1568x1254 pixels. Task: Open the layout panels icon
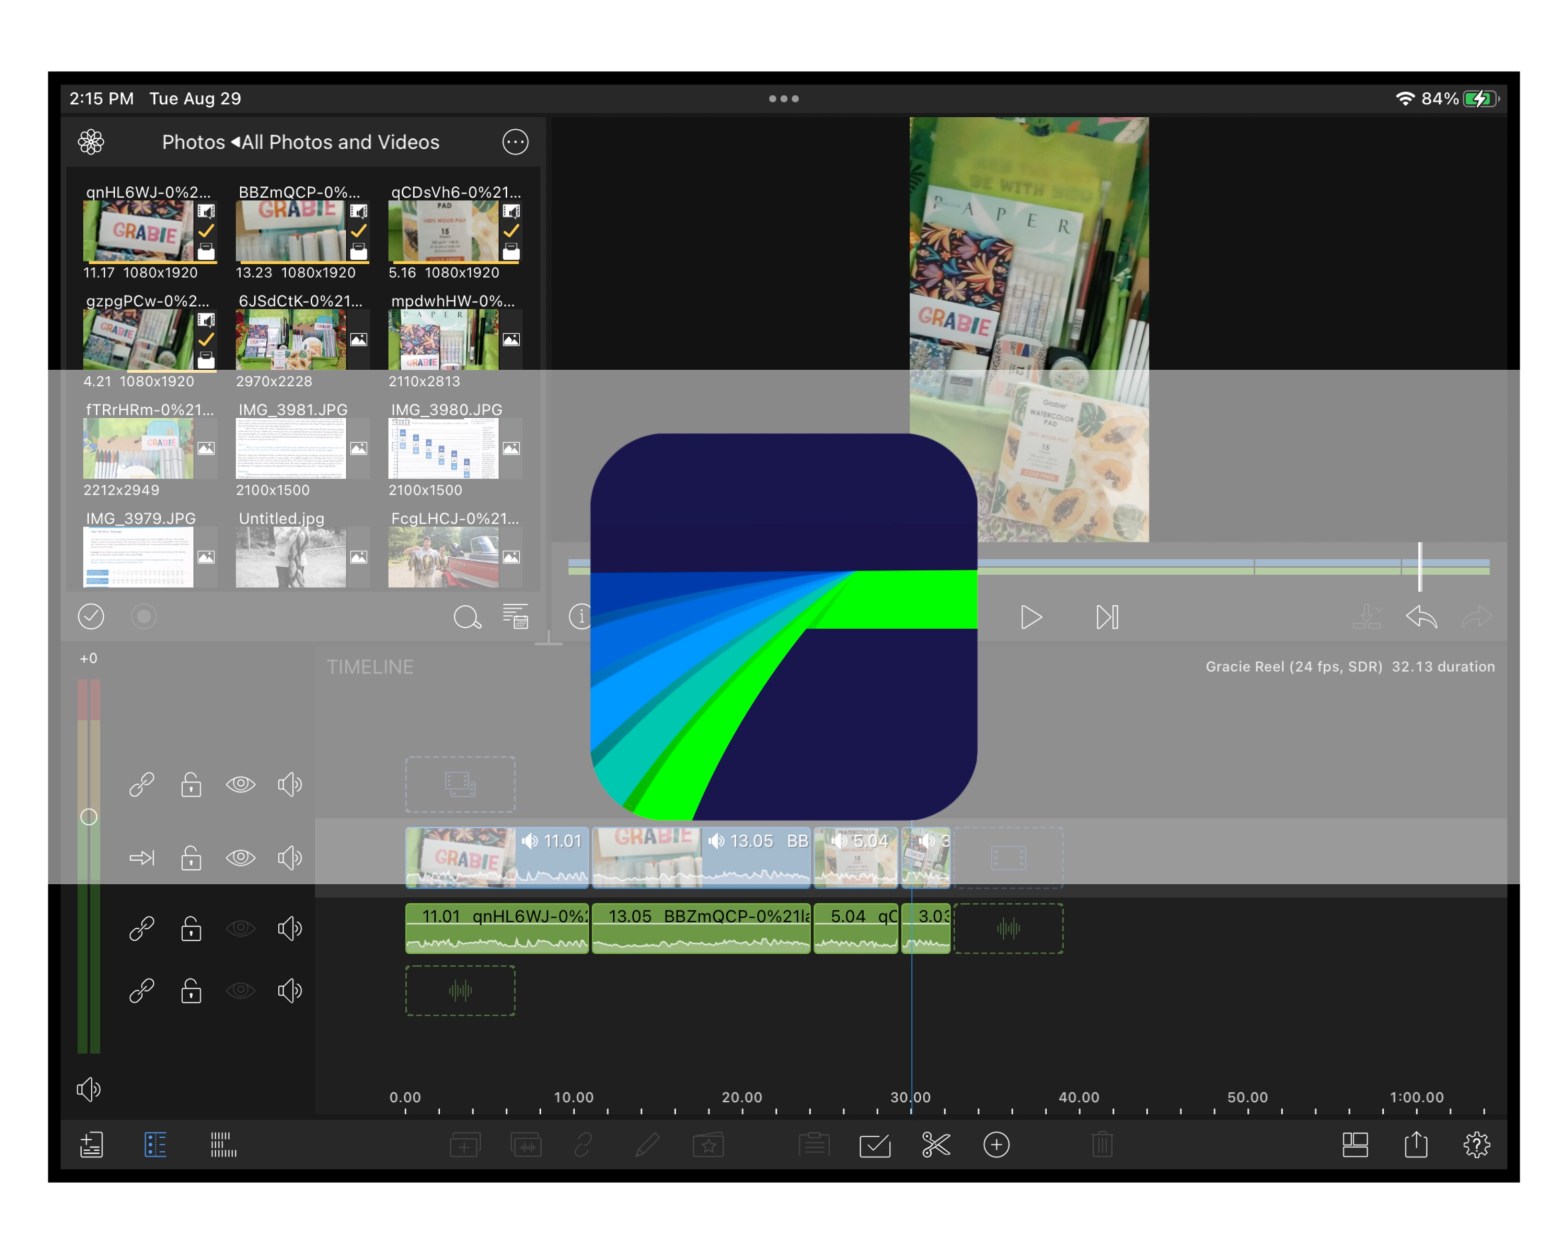click(x=1355, y=1145)
